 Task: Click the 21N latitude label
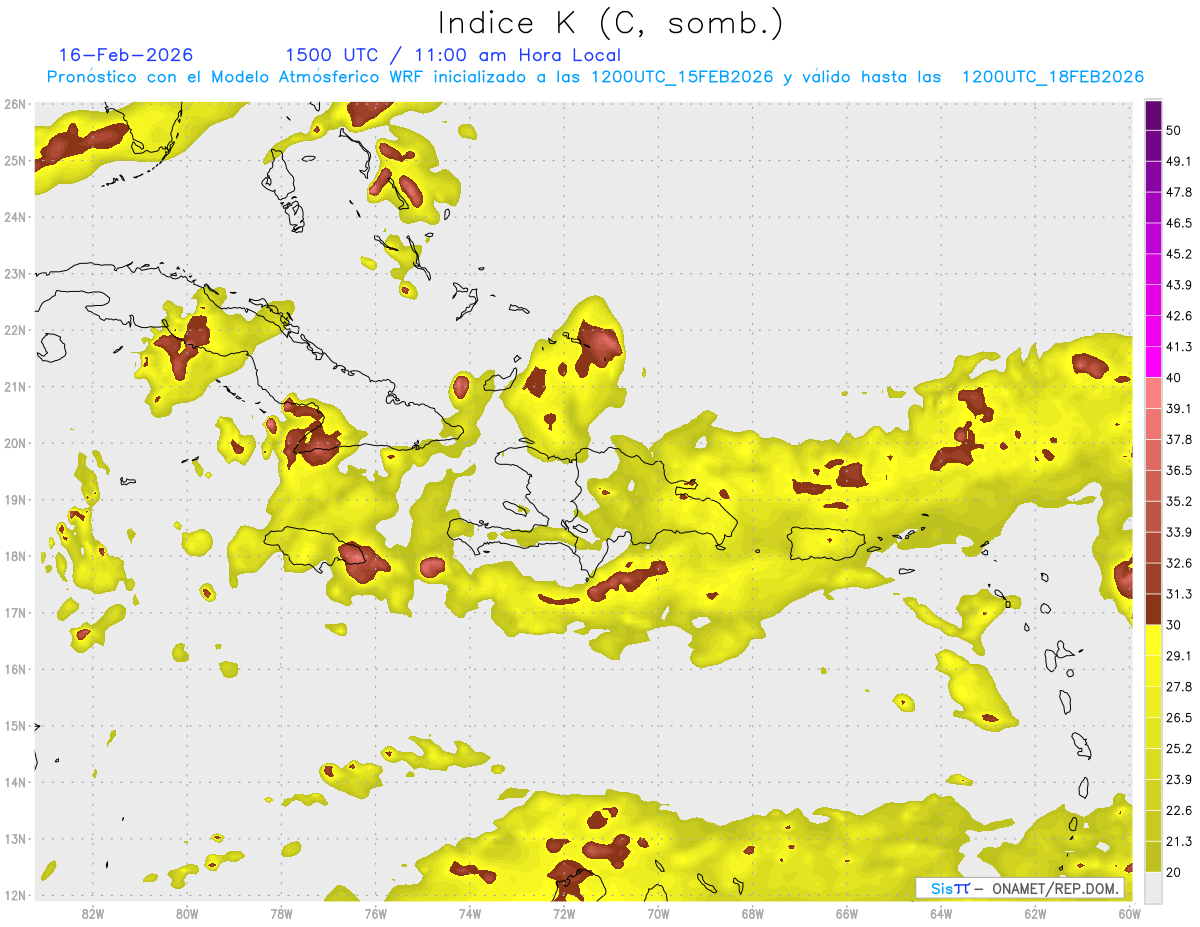point(15,386)
